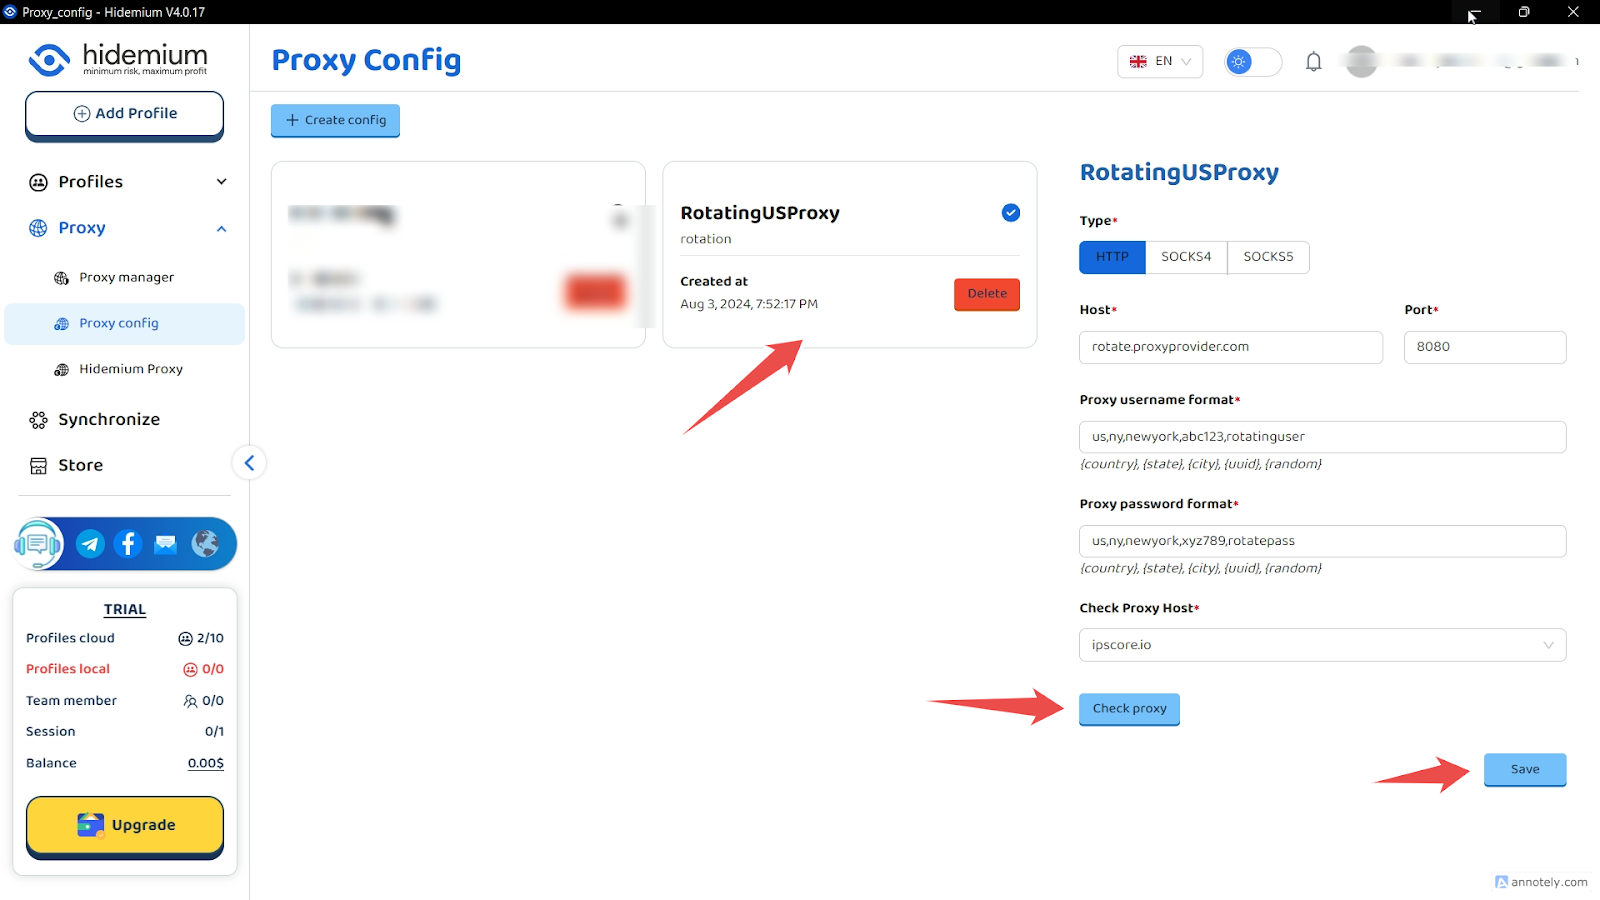Click the Store icon

click(x=38, y=466)
